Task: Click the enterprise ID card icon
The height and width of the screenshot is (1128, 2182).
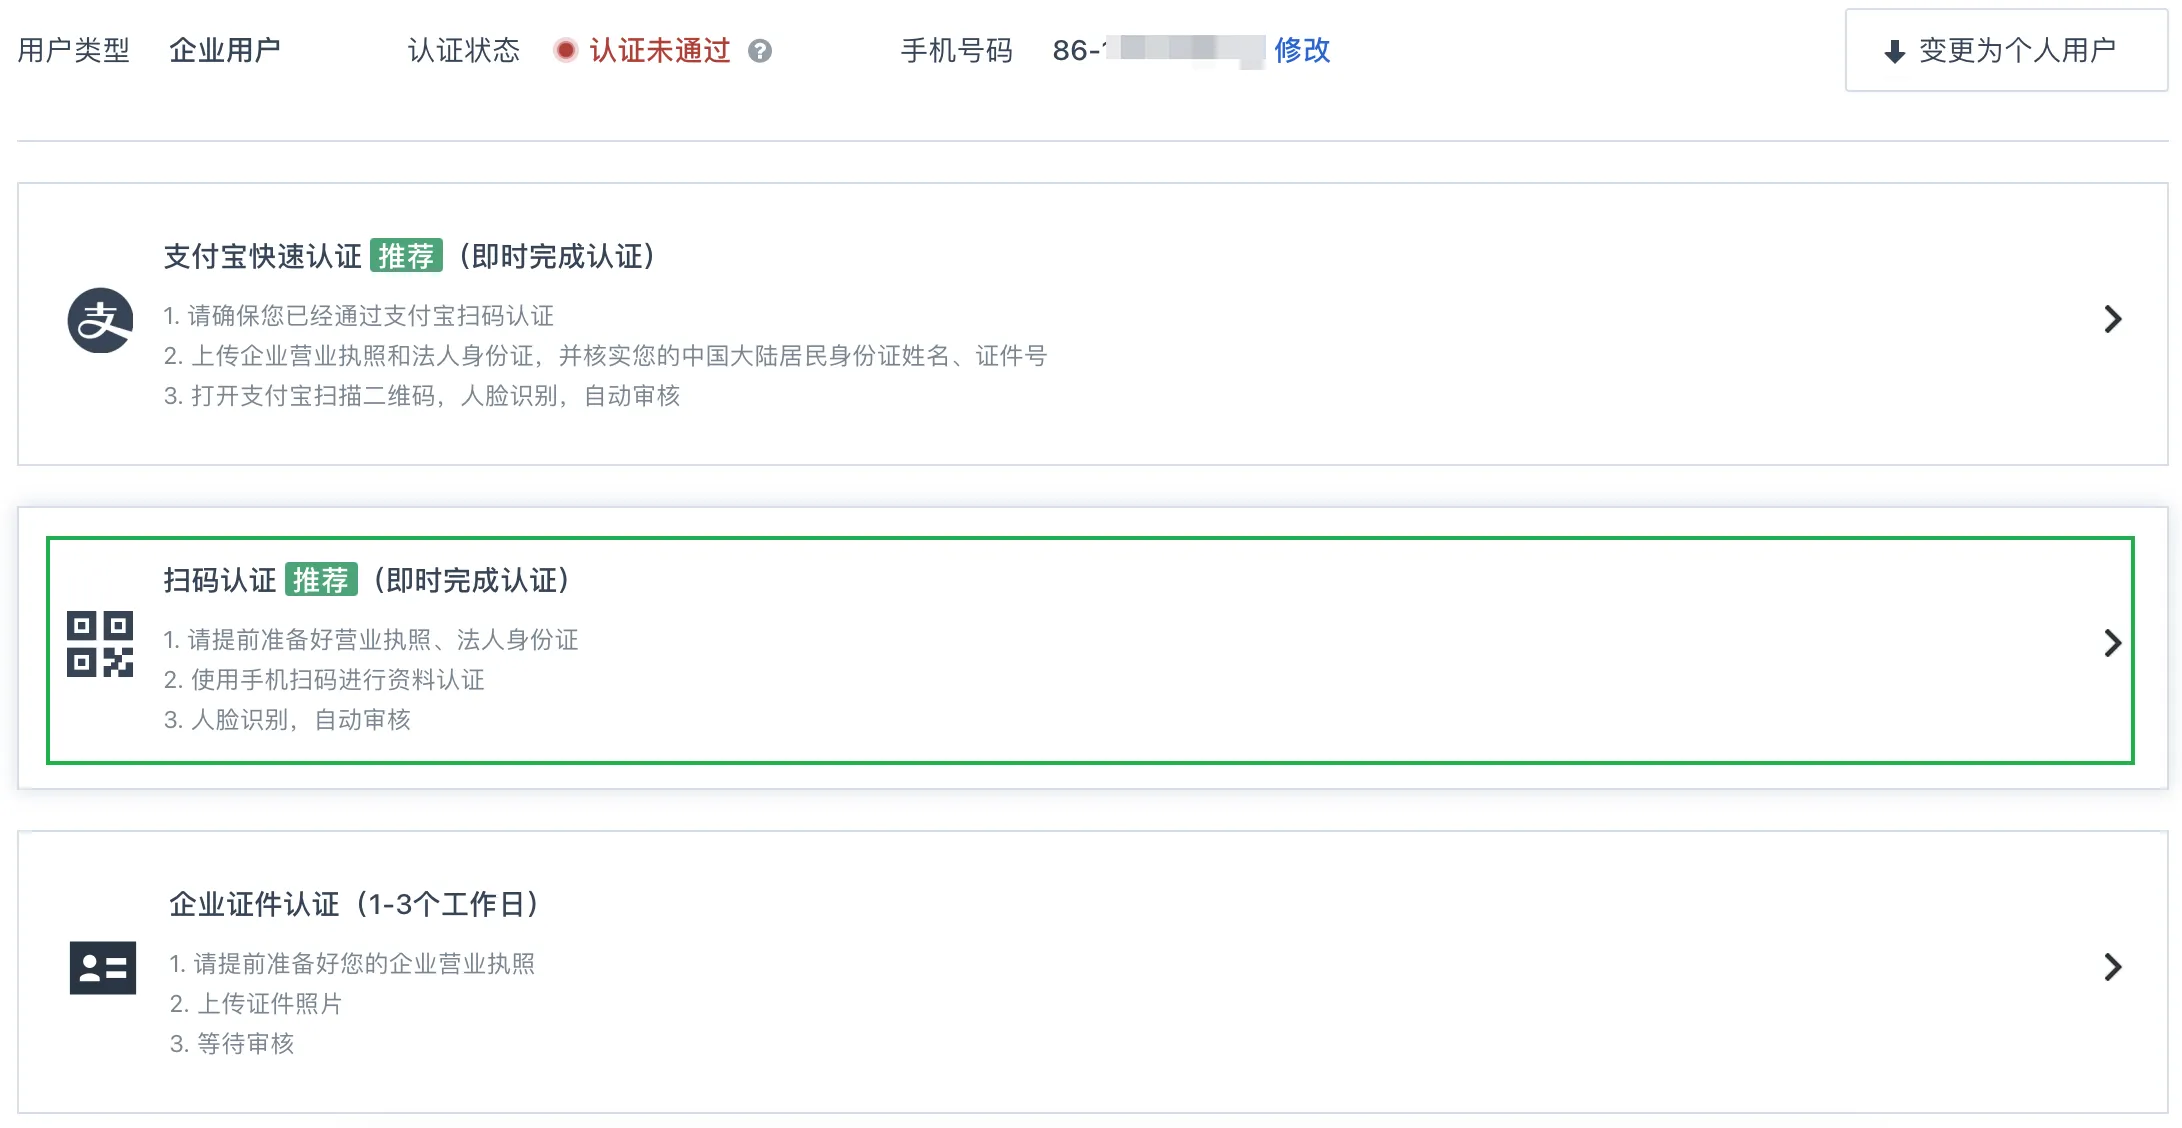Action: [102, 967]
